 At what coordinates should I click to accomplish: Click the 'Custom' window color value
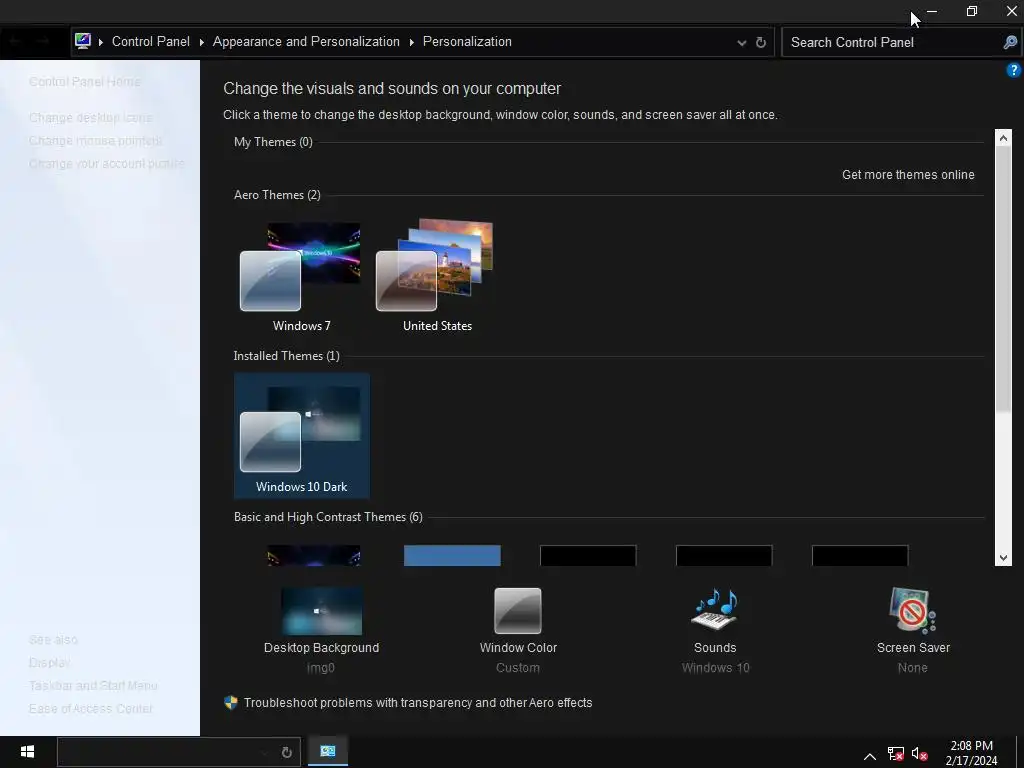click(x=517, y=668)
